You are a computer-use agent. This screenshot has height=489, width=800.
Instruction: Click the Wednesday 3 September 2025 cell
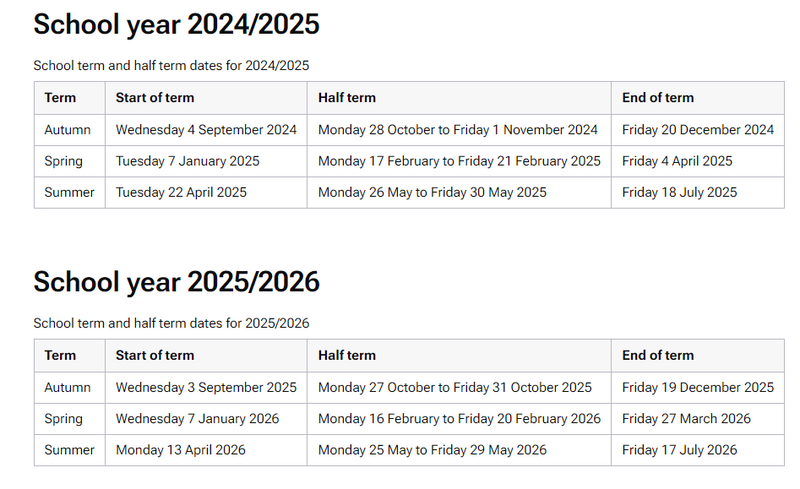coord(206,387)
